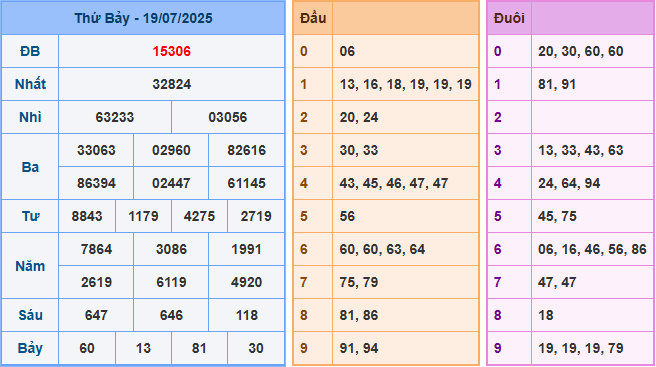Image resolution: width=656 pixels, height=367 pixels.
Task: Select Đầu row 6 values 60, 60, 63, 64
Action: [x=382, y=249]
